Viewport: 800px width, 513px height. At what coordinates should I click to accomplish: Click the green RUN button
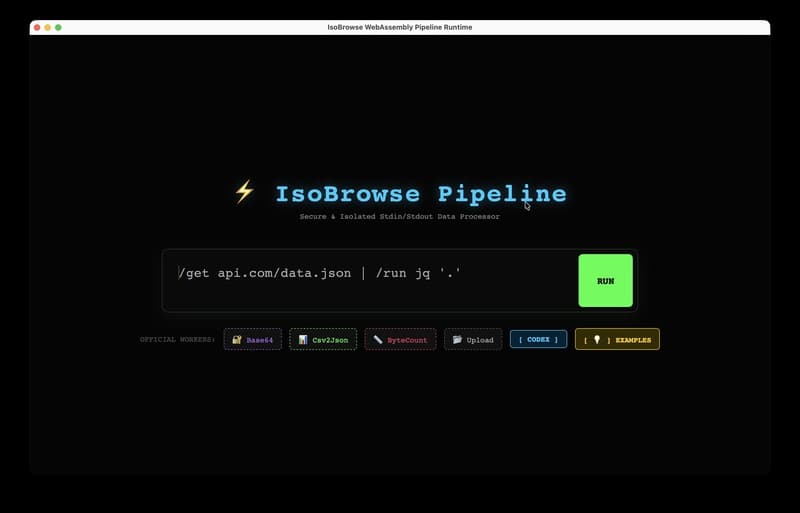point(605,281)
